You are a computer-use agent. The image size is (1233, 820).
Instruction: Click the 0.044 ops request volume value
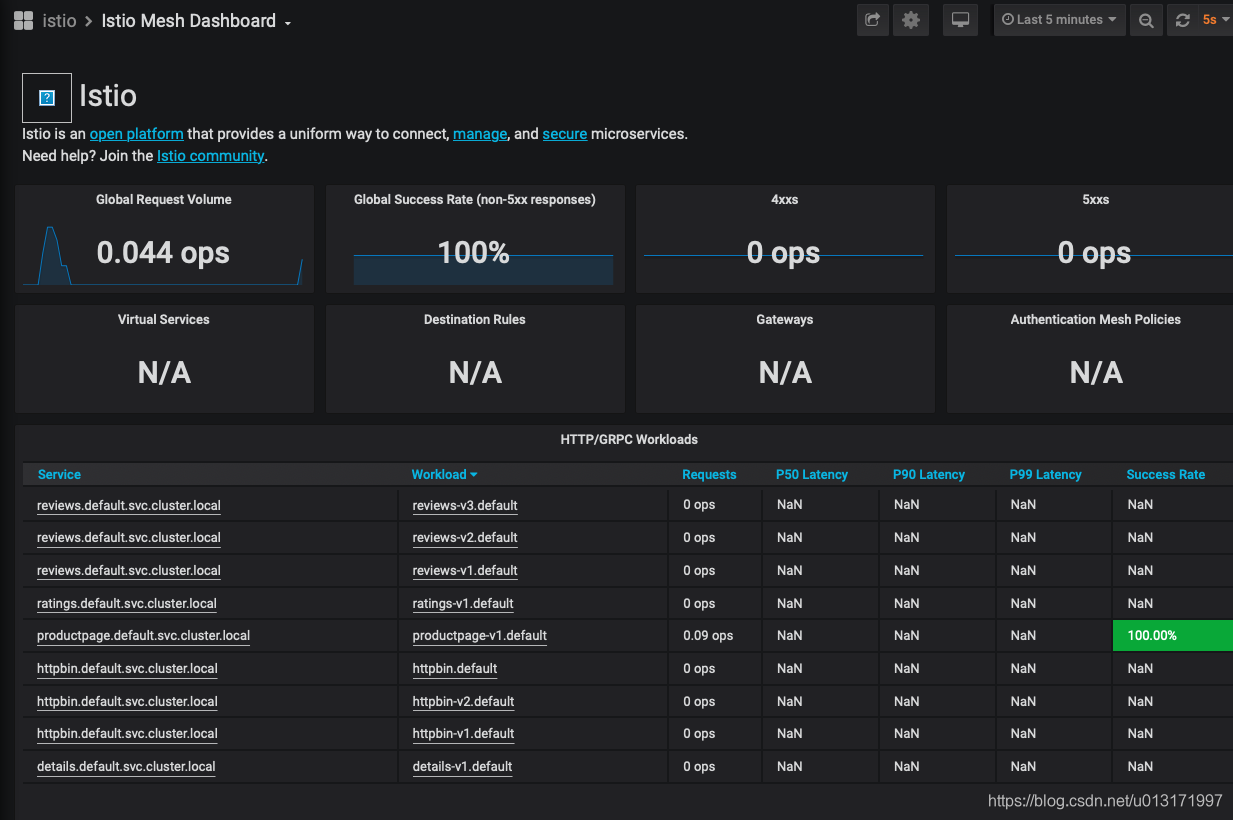click(x=163, y=253)
